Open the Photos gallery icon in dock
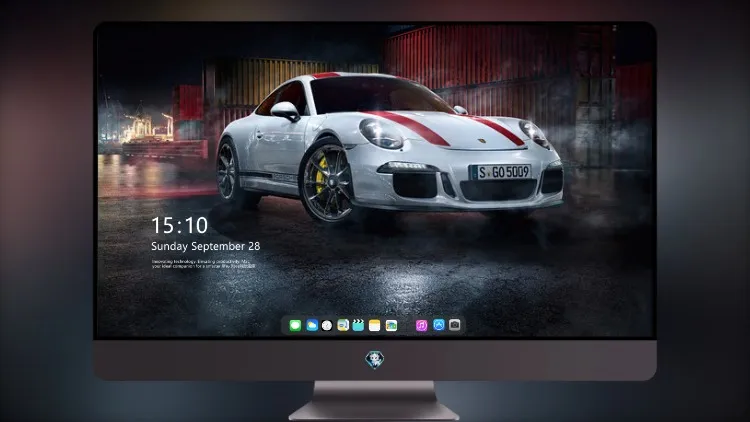750x422 pixels. (x=391, y=325)
